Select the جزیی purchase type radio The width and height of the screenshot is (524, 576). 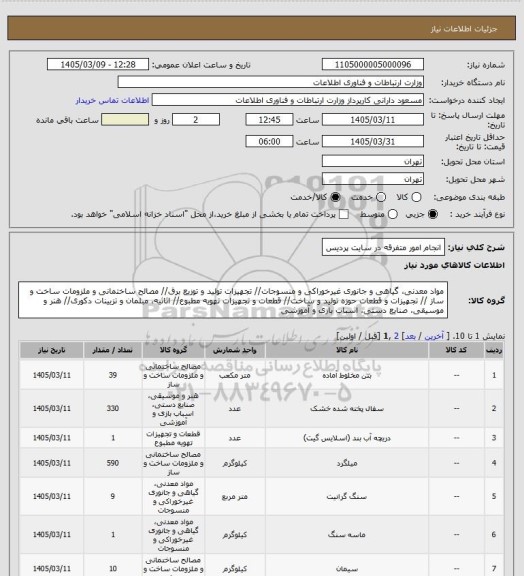click(433, 214)
